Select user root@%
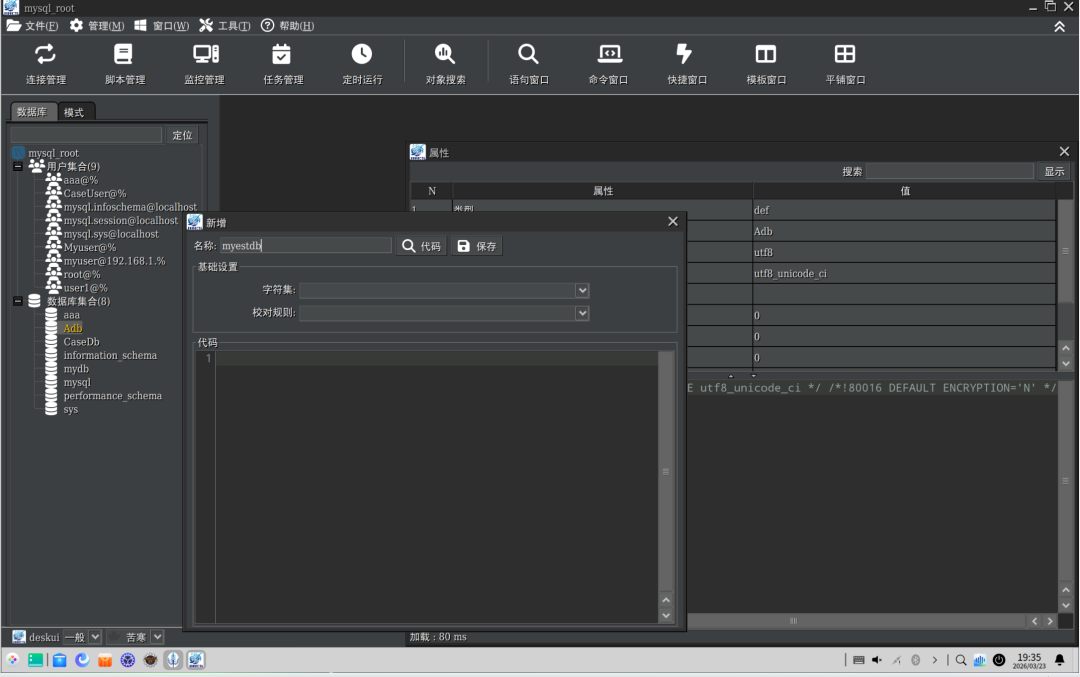The height and width of the screenshot is (677, 1080). [x=82, y=274]
